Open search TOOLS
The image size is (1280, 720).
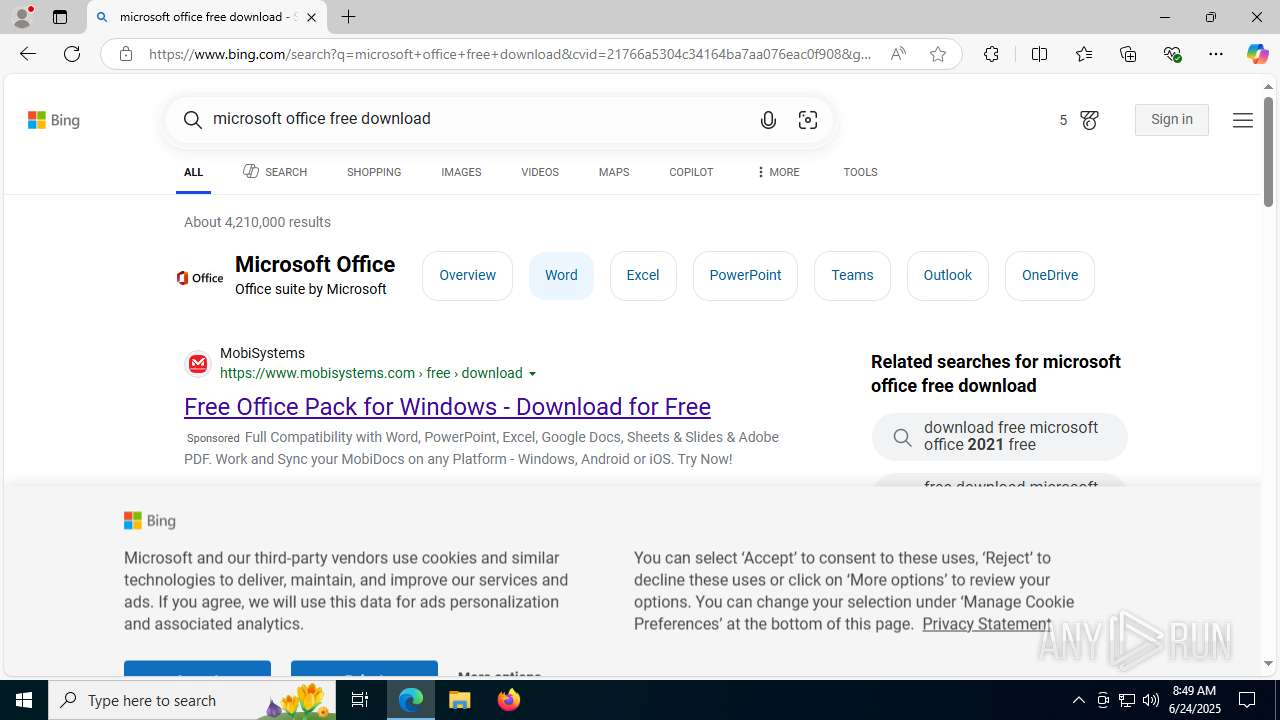click(860, 172)
